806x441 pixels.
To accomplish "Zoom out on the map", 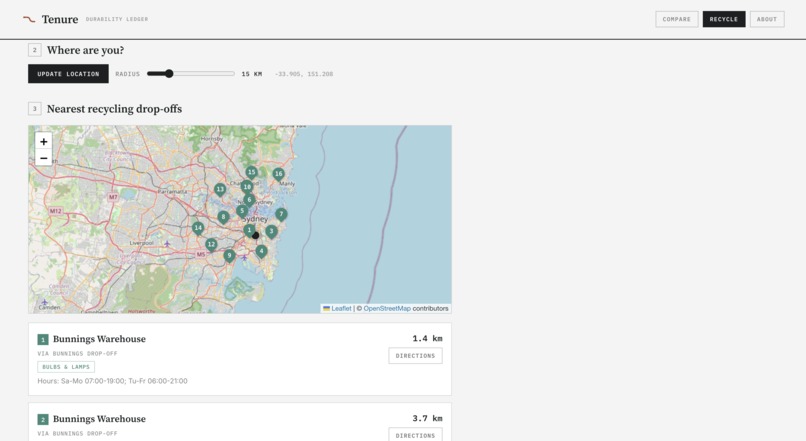I will 44,158.
